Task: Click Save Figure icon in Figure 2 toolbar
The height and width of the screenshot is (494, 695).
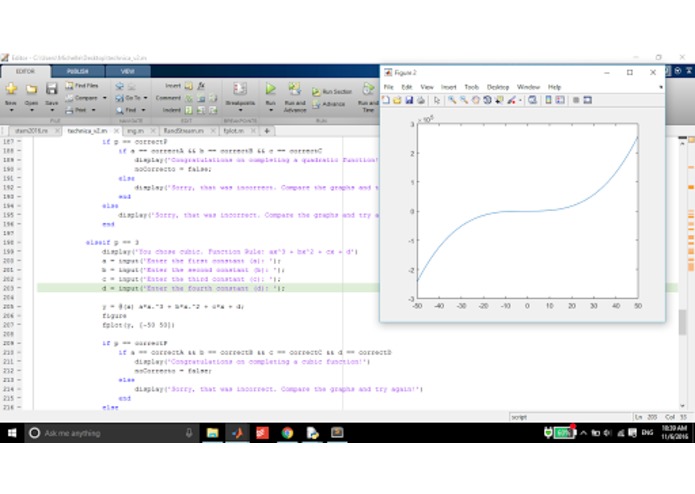Action: point(409,100)
